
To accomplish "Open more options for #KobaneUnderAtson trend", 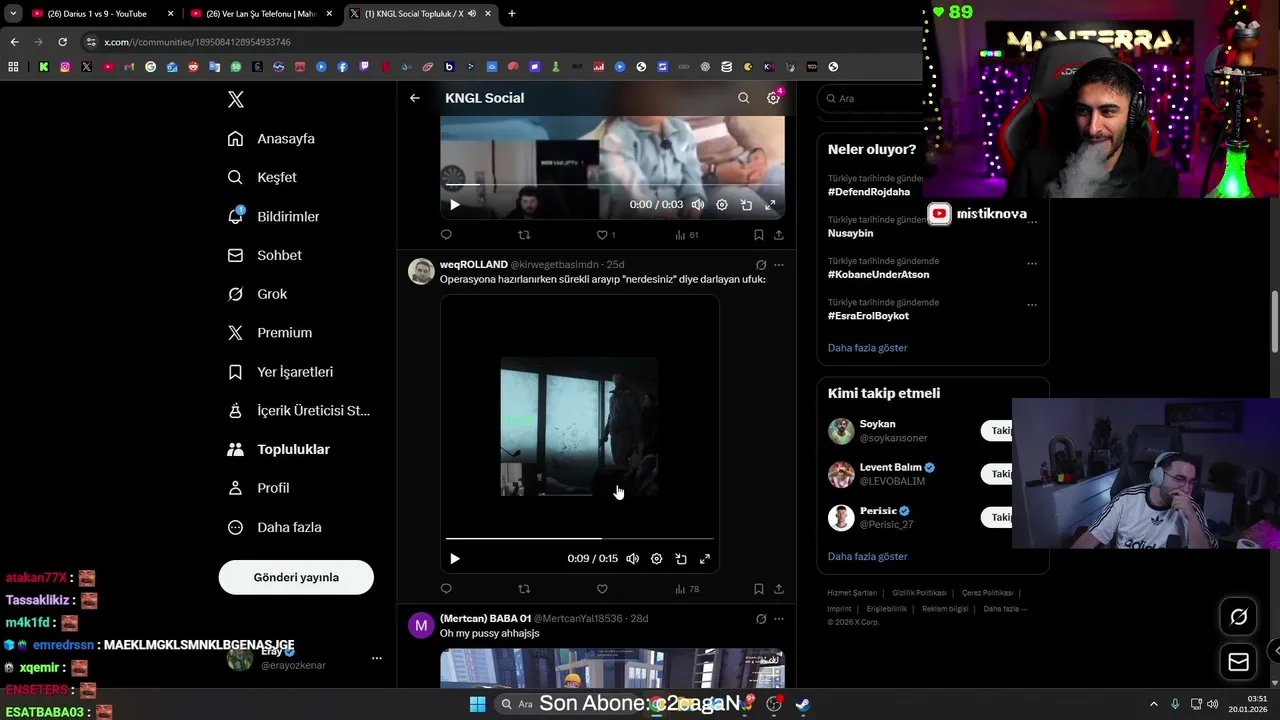I will pos(1032,264).
